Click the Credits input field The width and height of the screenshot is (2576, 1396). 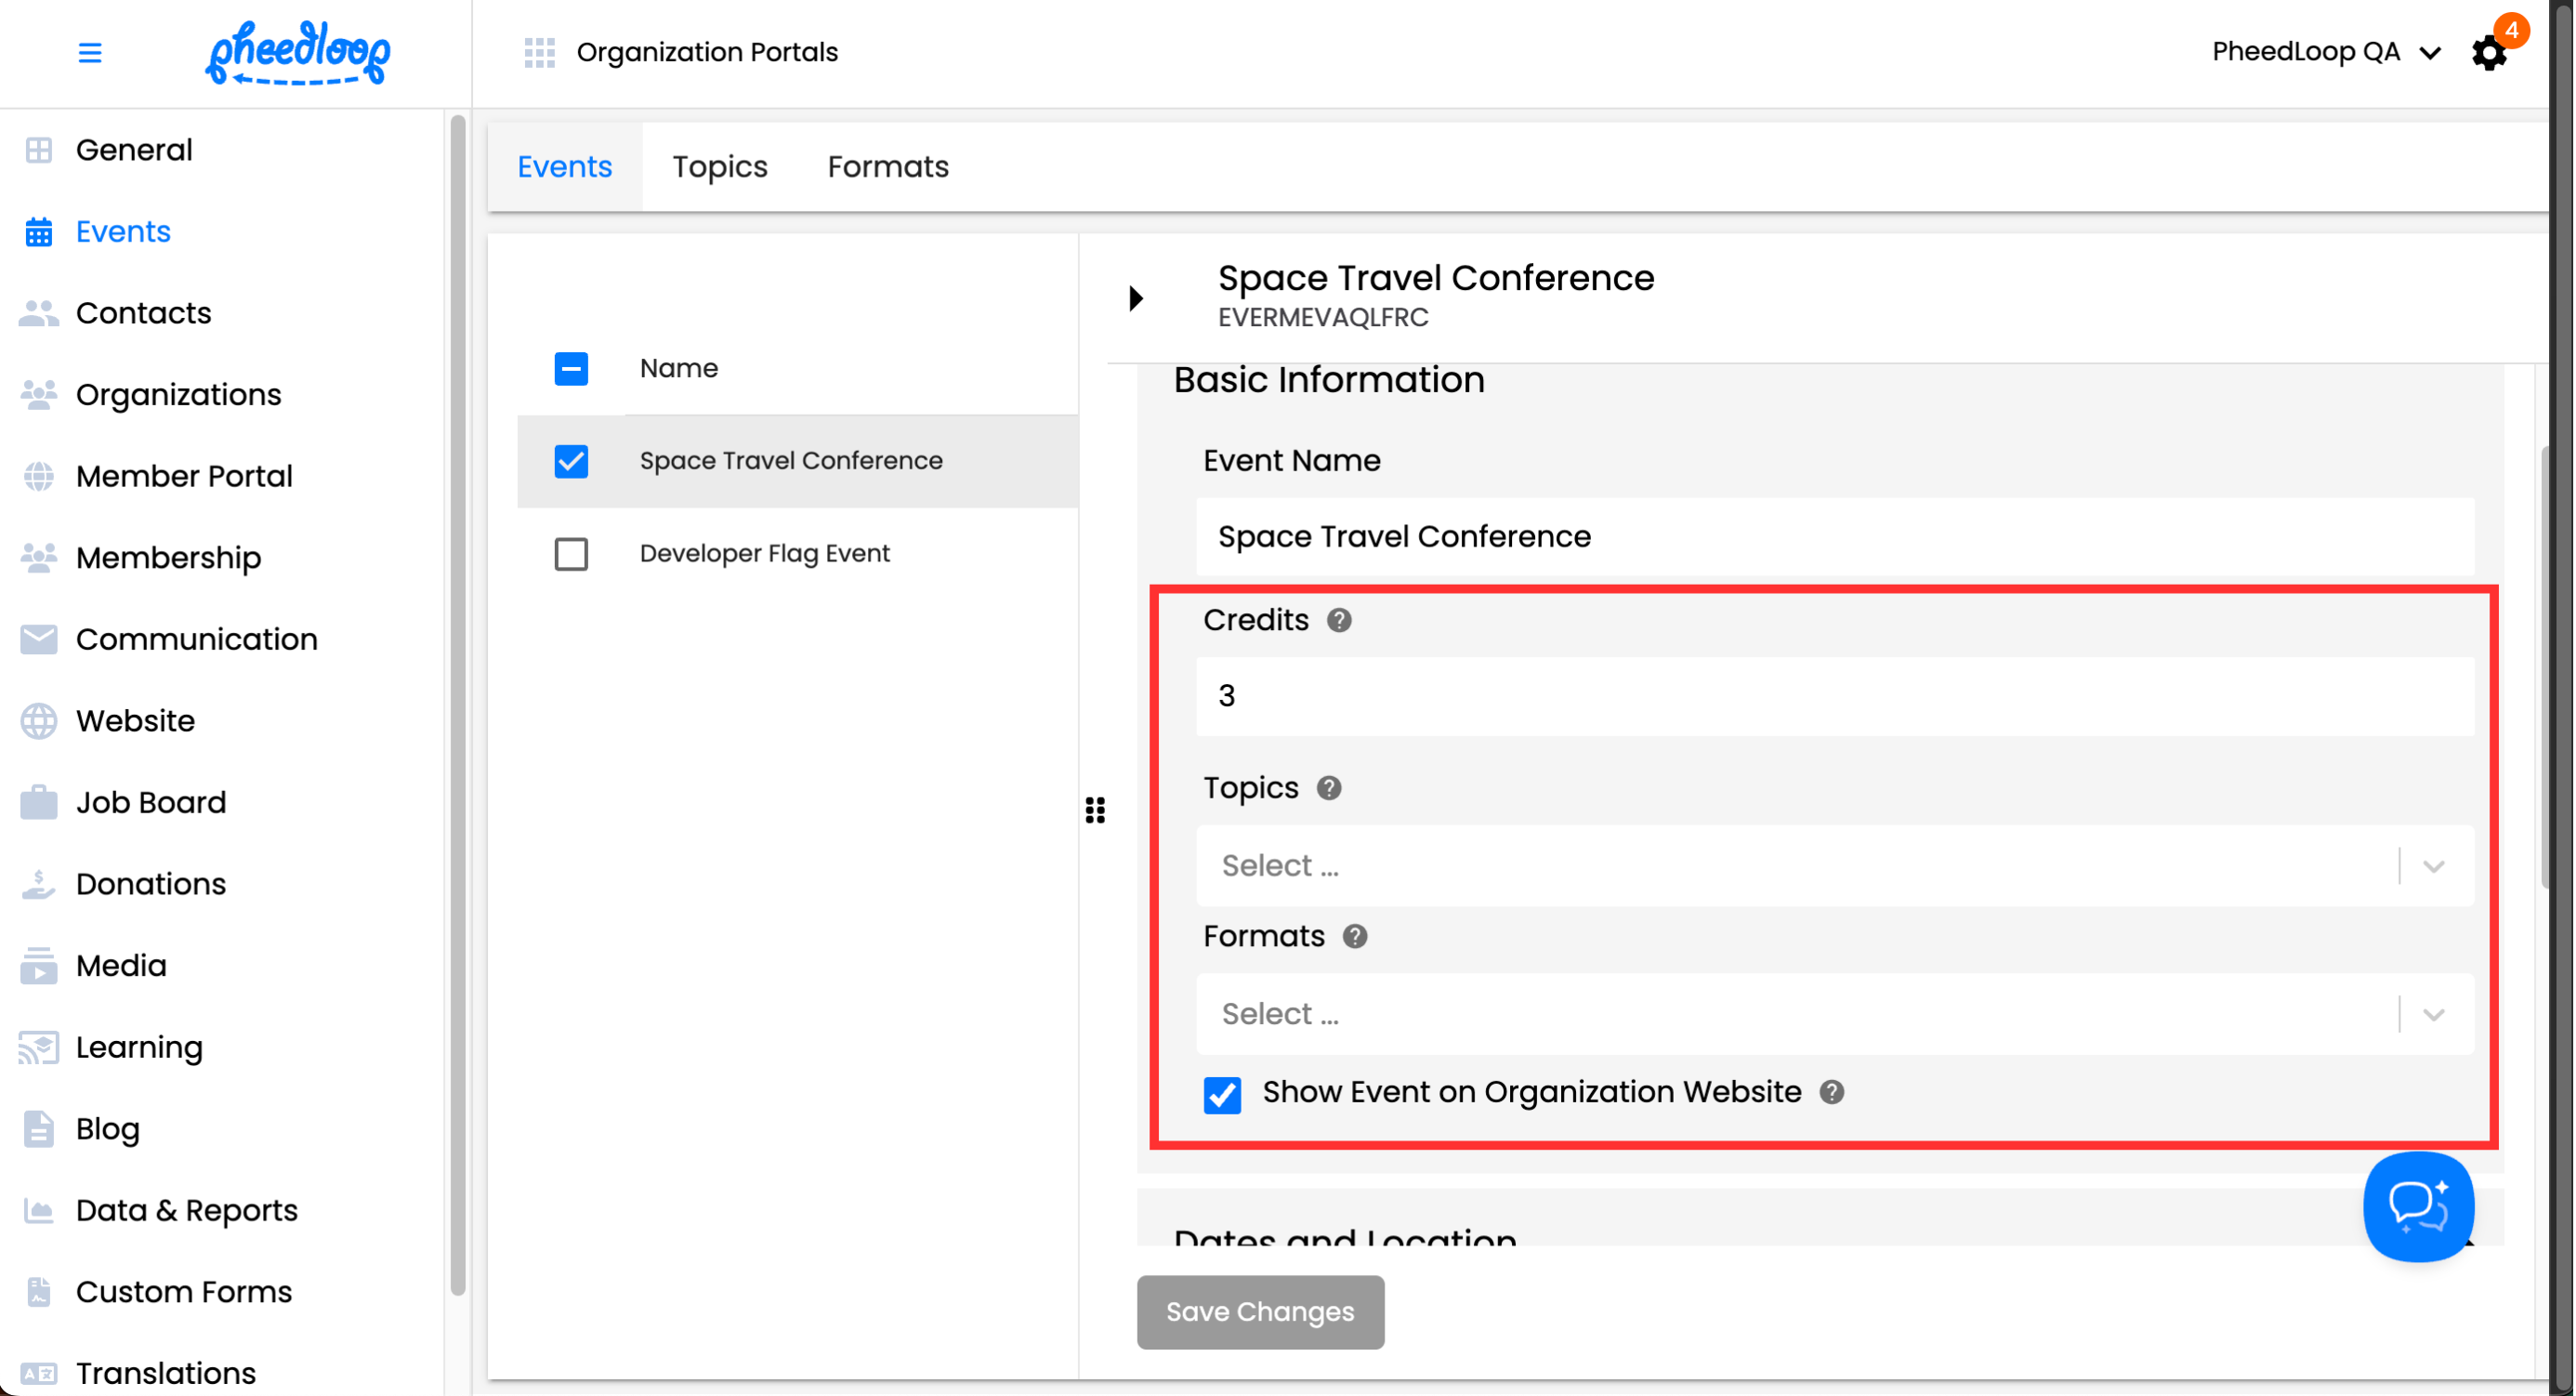(x=1834, y=696)
